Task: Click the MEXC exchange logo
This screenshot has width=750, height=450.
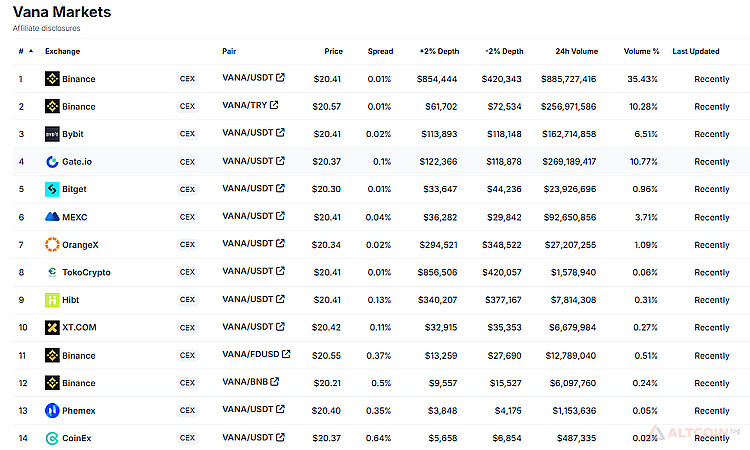Action: 52,216
